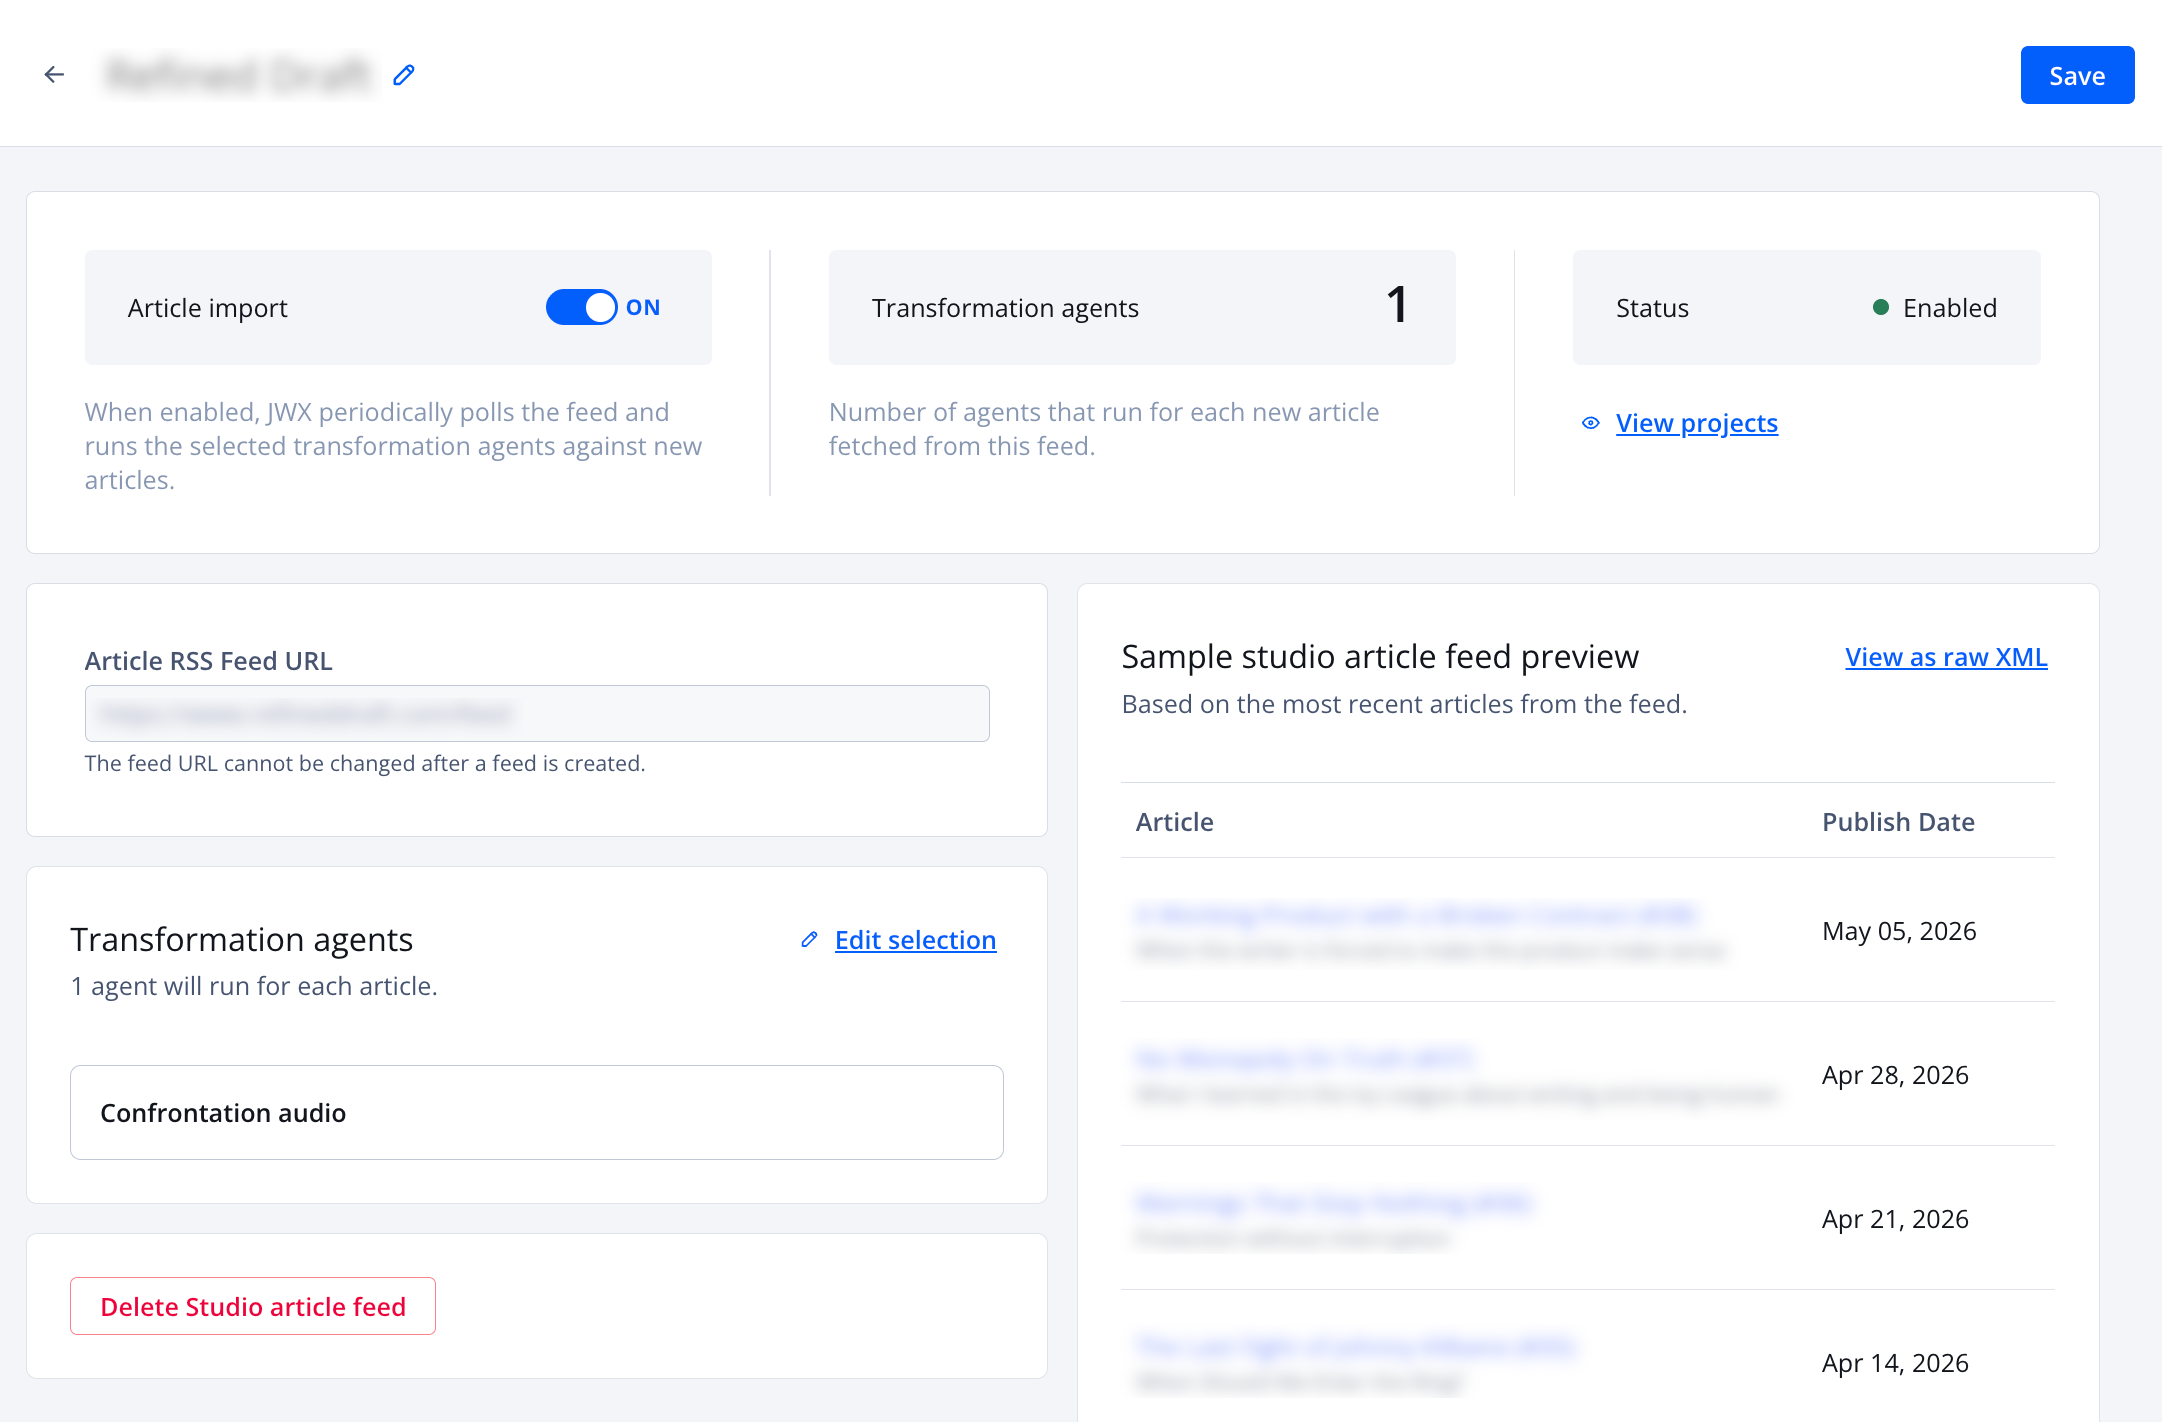The height and width of the screenshot is (1422, 2162).
Task: Click the Enabled status indicator
Action: coord(1935,308)
